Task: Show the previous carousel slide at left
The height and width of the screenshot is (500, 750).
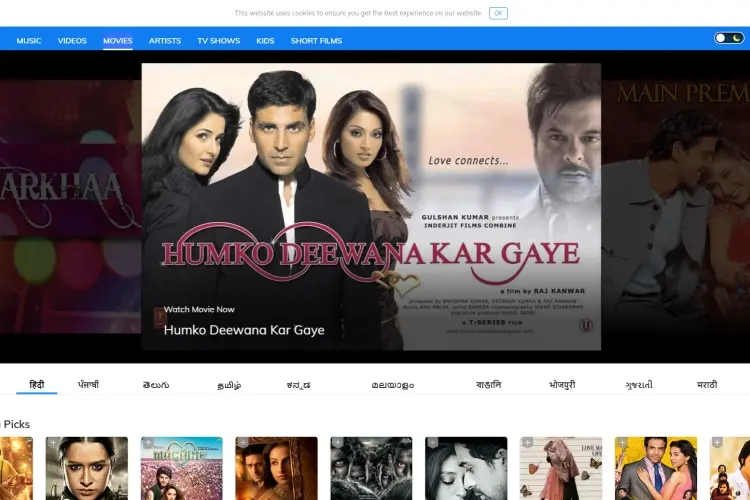Action: pos(70,206)
